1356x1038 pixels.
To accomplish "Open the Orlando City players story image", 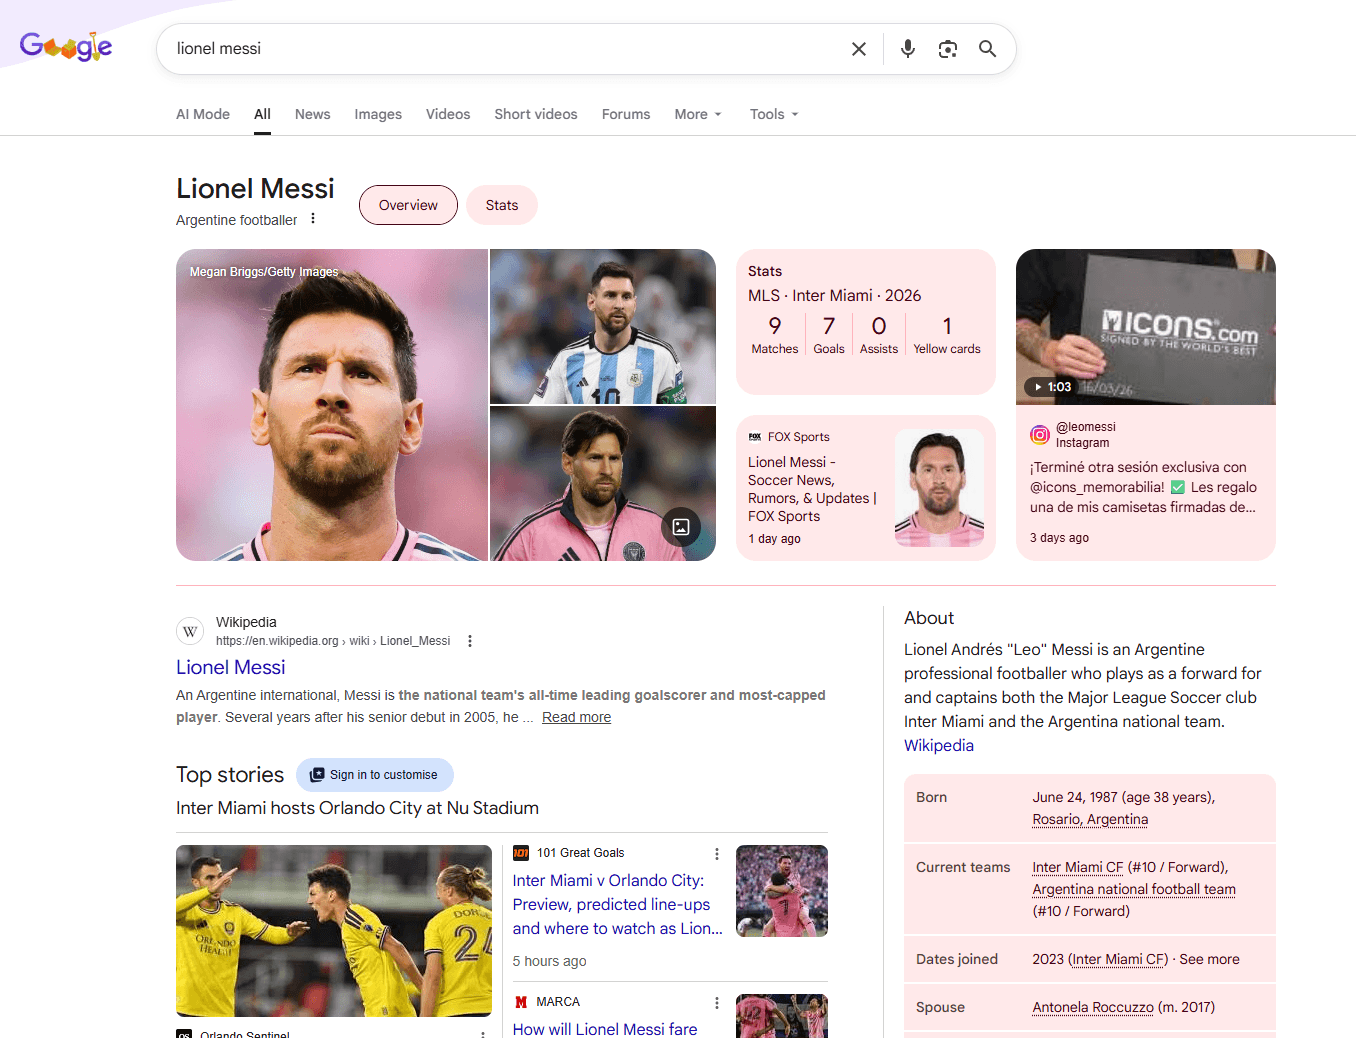I will pos(334,931).
